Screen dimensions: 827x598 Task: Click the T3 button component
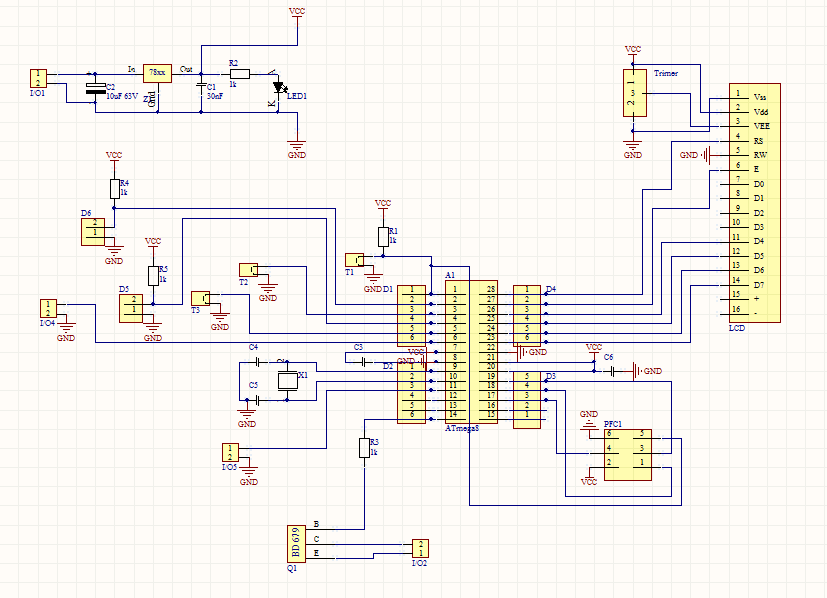pos(200,298)
